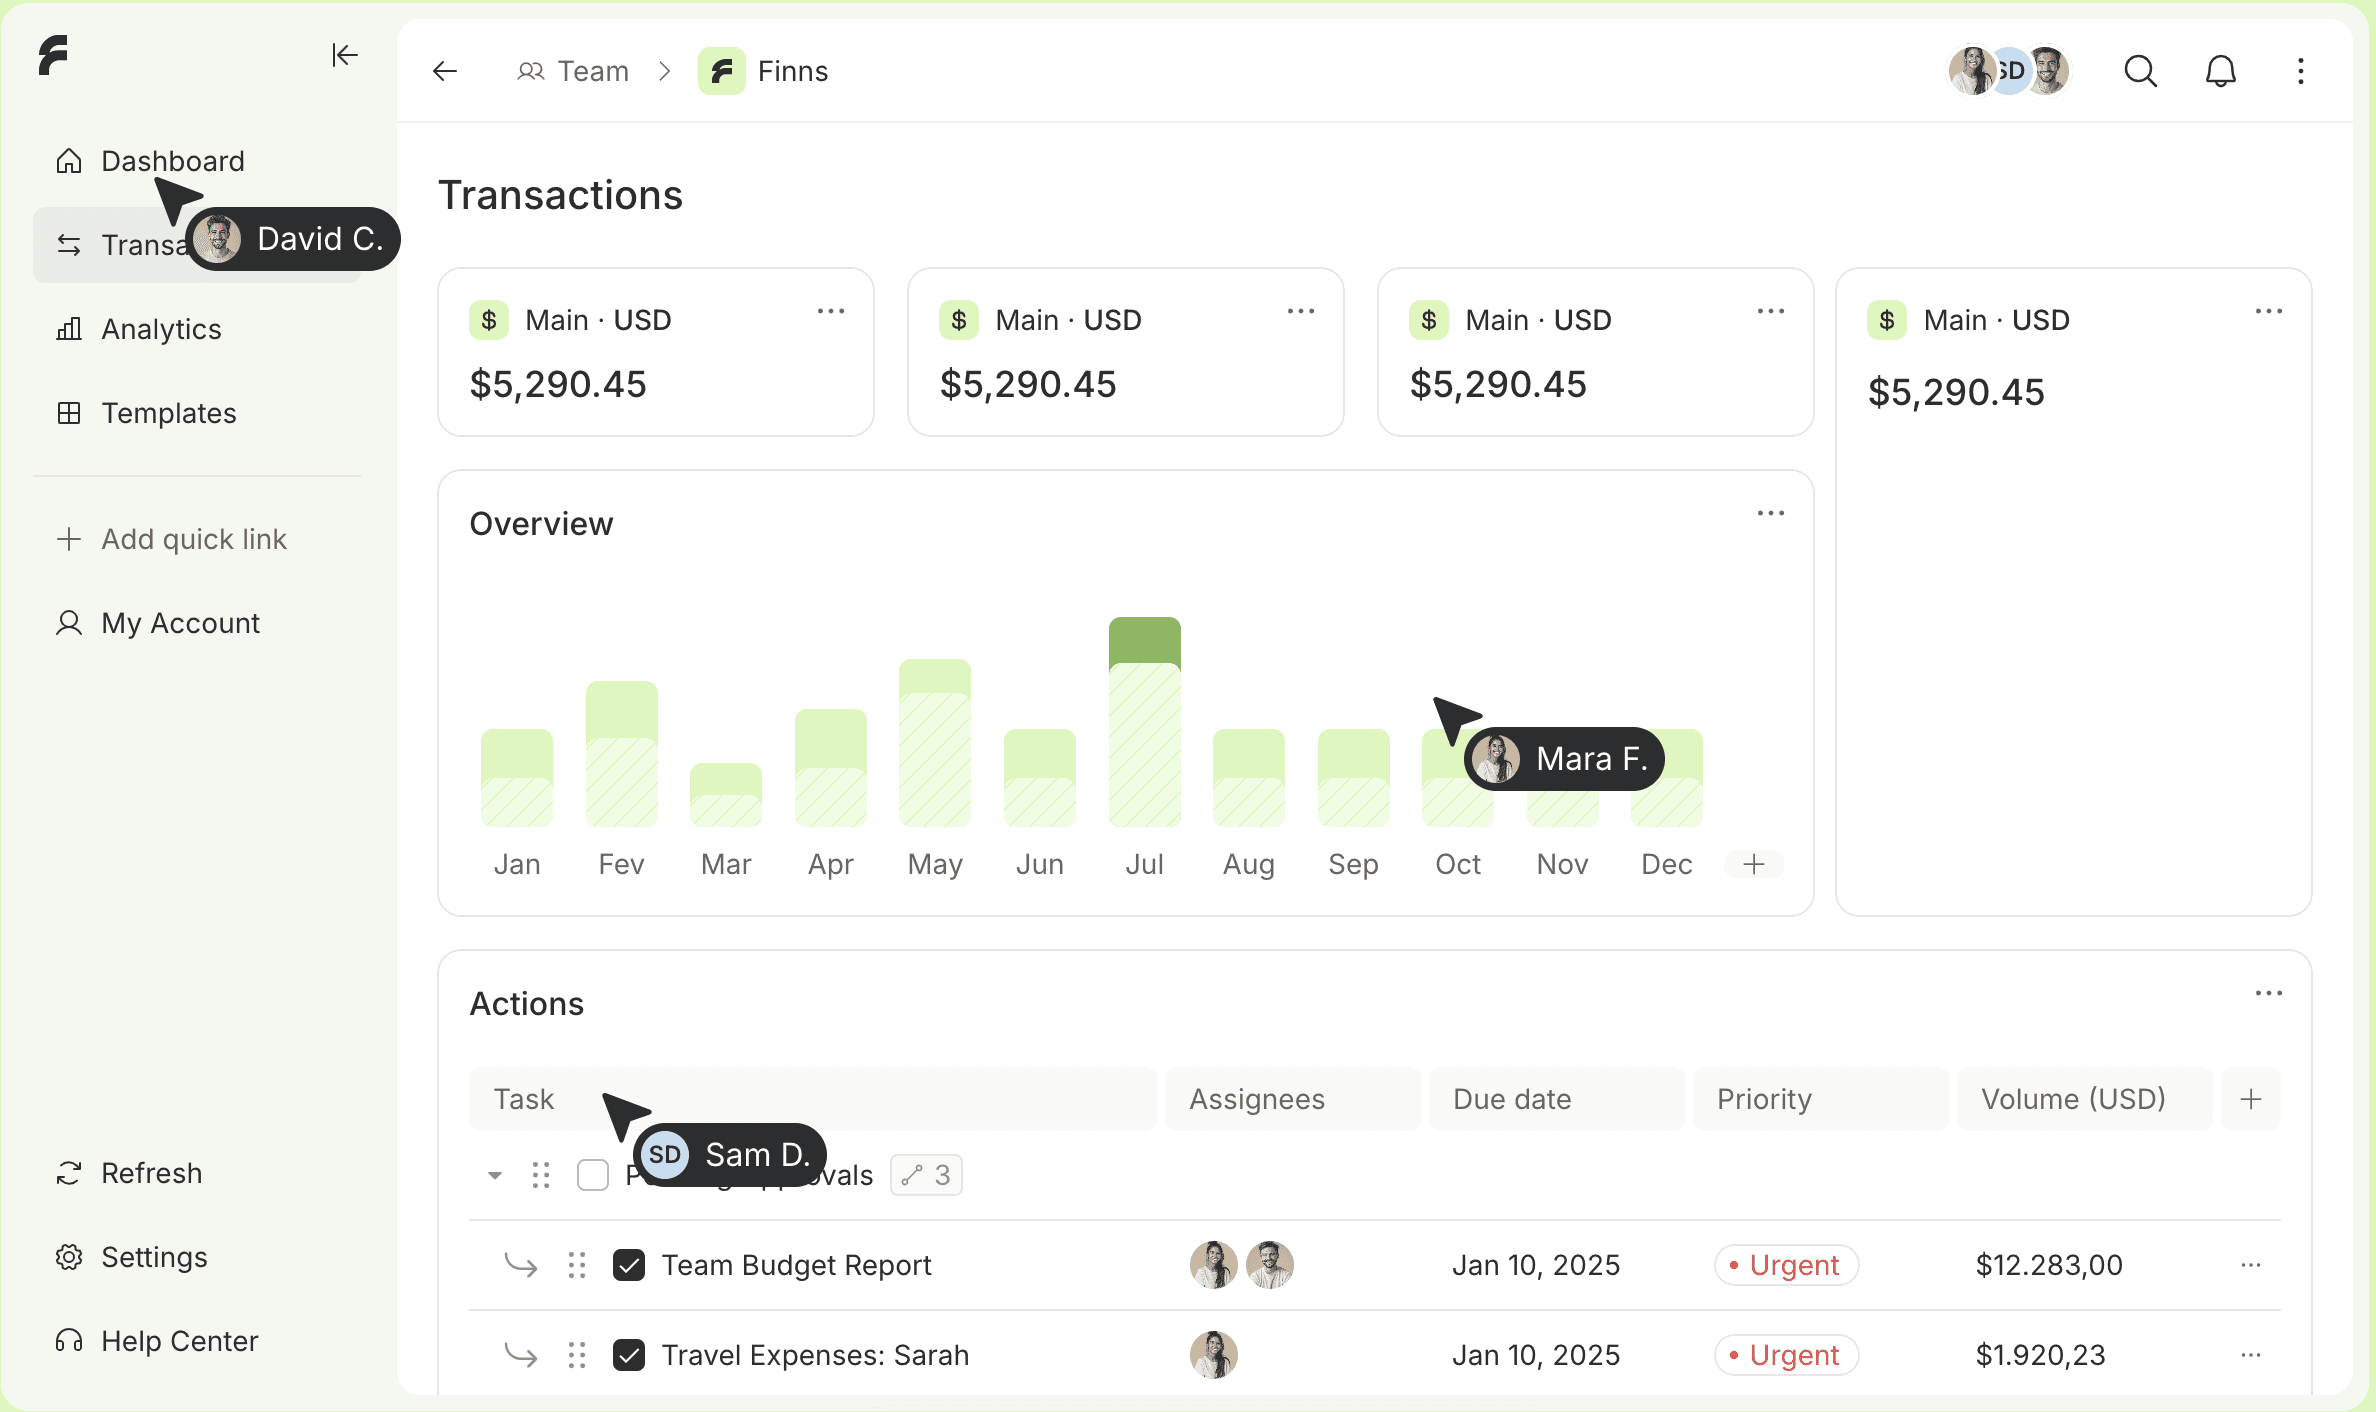This screenshot has width=2376, height=1412.
Task: Open notifications bell
Action: 2220,71
